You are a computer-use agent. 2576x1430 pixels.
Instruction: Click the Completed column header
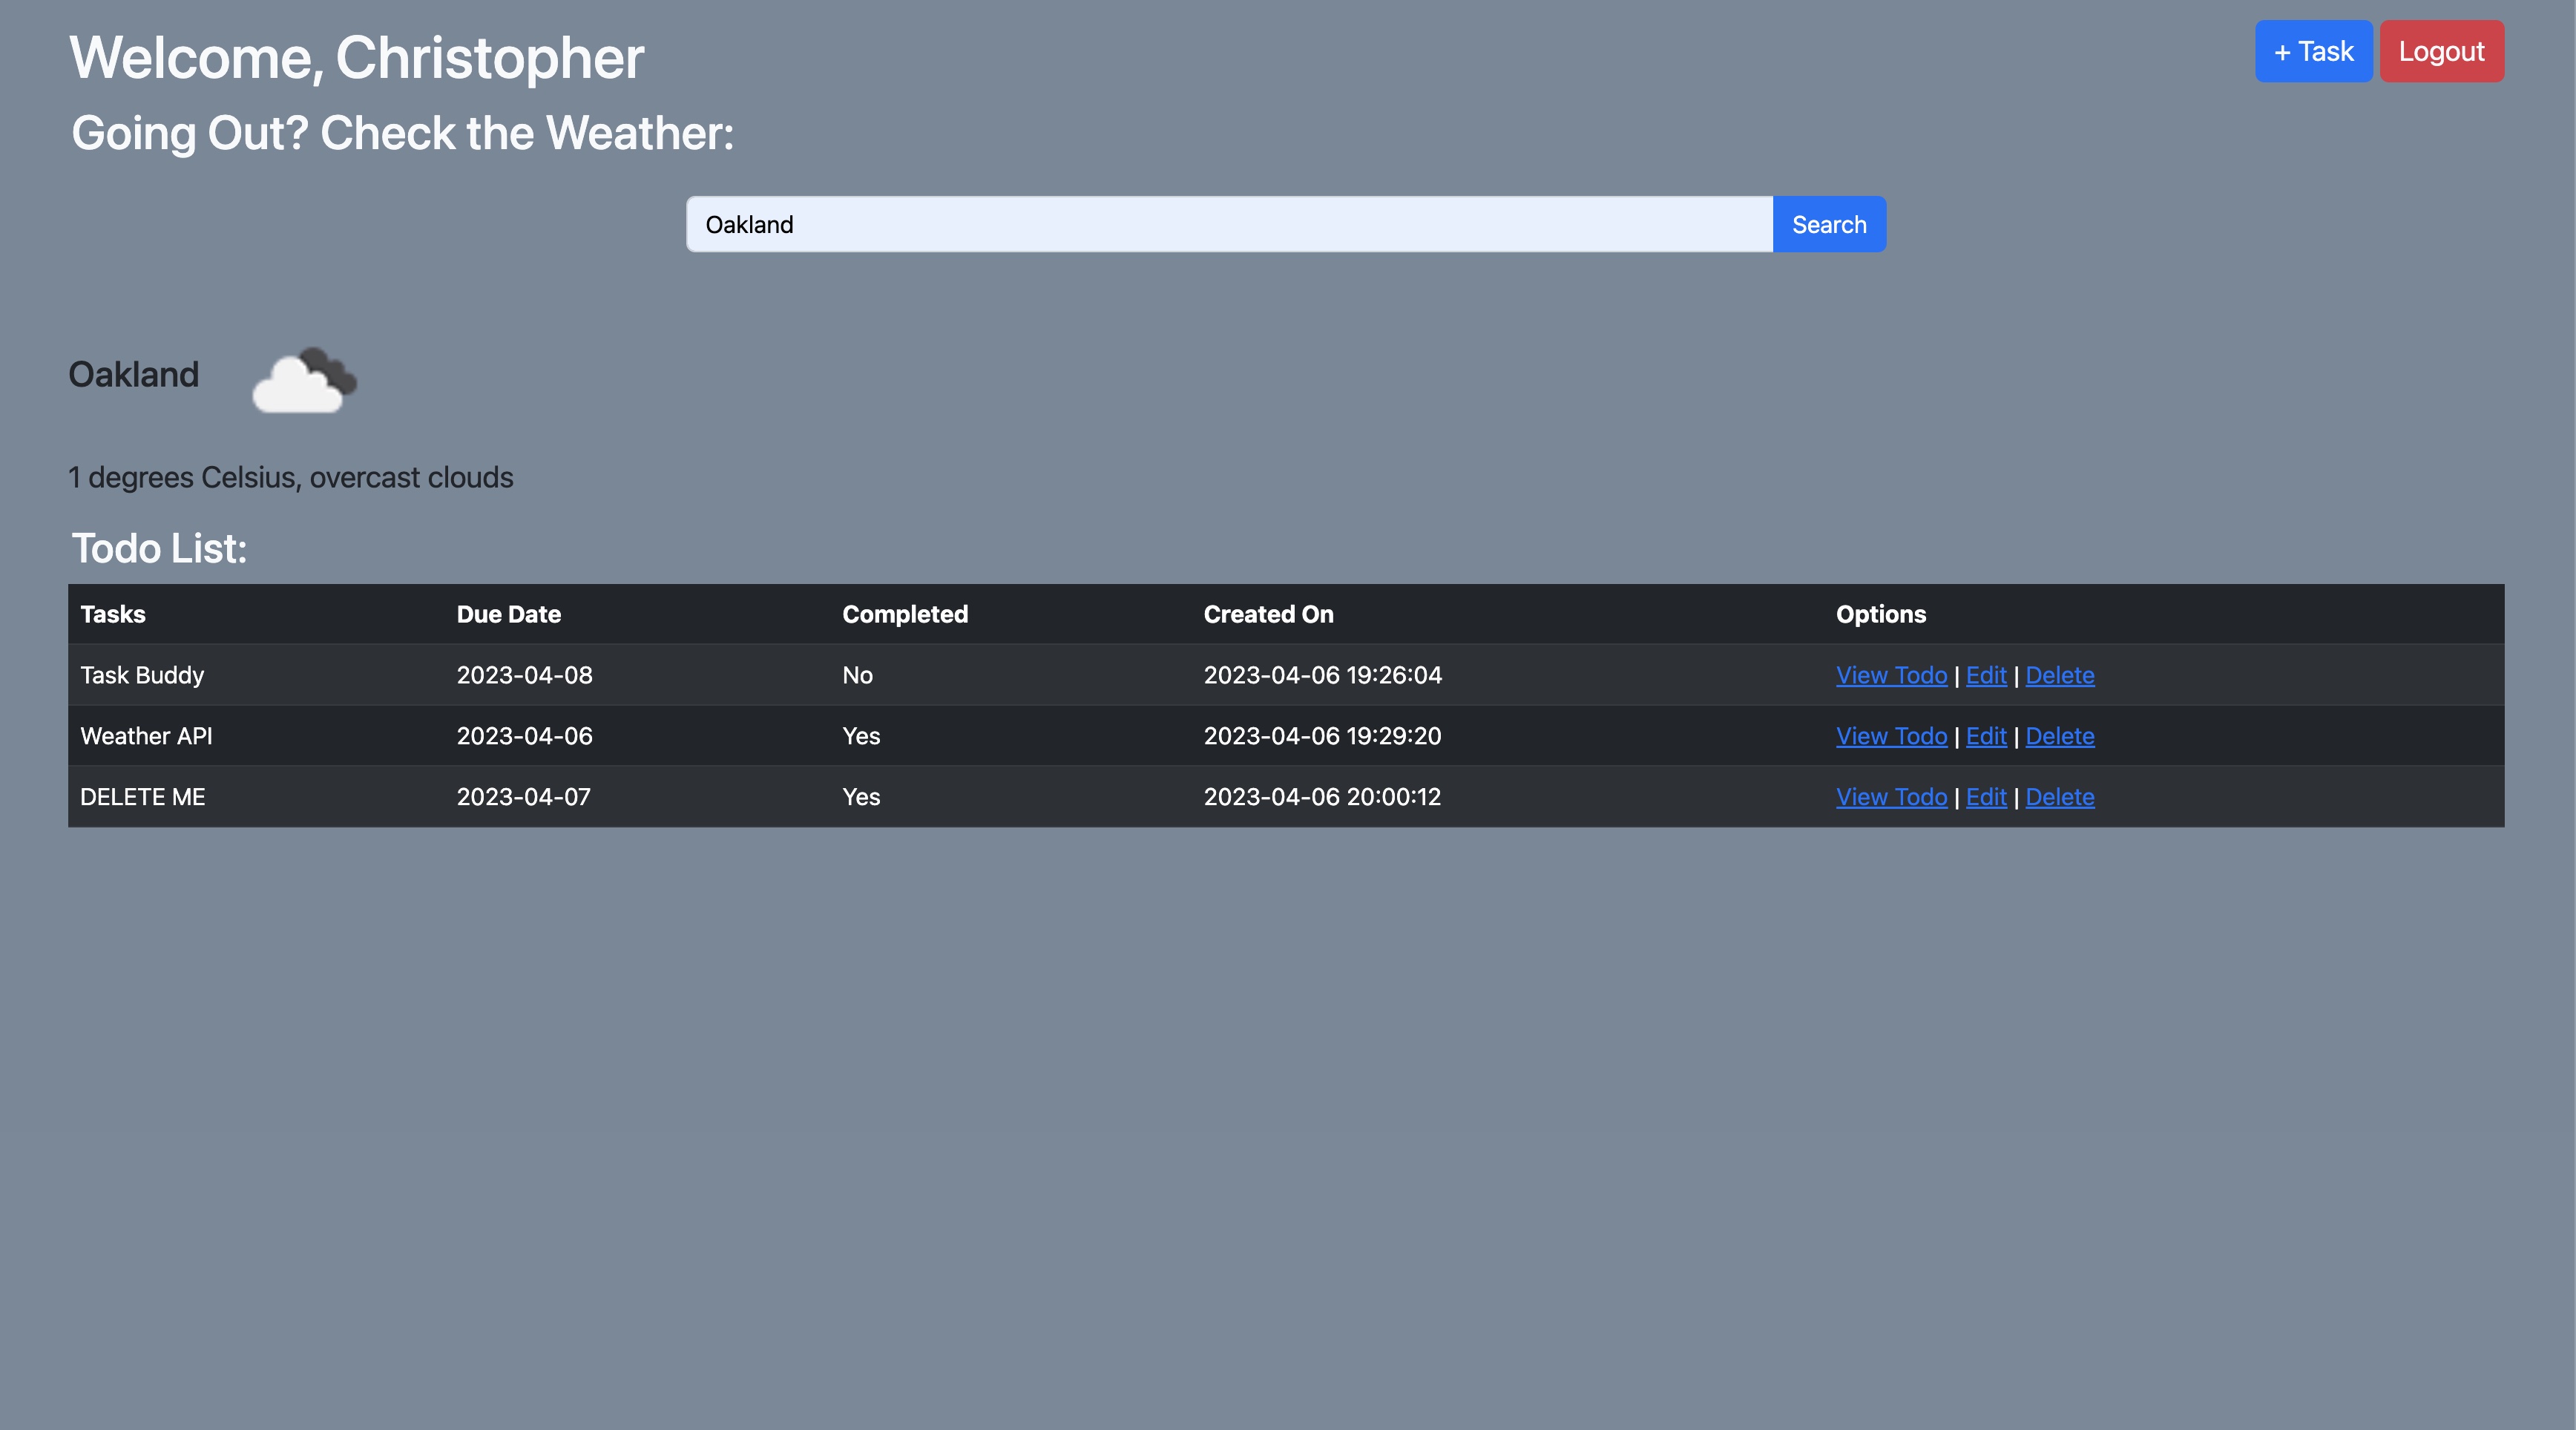pyautogui.click(x=904, y=614)
